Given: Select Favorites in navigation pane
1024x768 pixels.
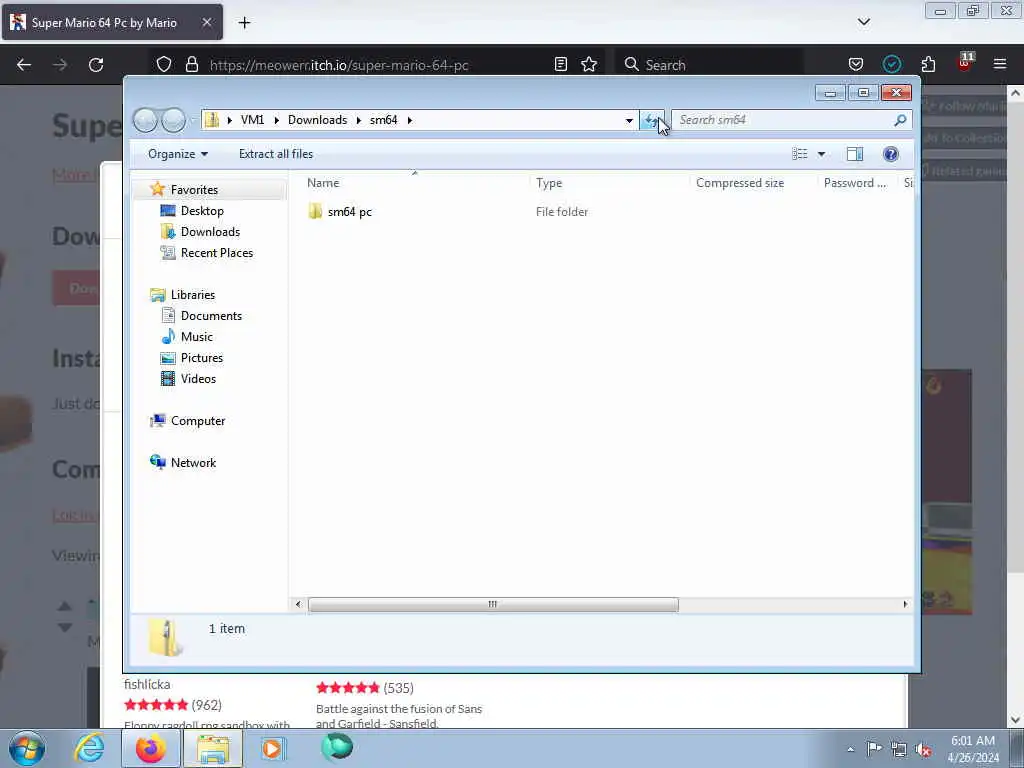Looking at the screenshot, I should pos(194,189).
